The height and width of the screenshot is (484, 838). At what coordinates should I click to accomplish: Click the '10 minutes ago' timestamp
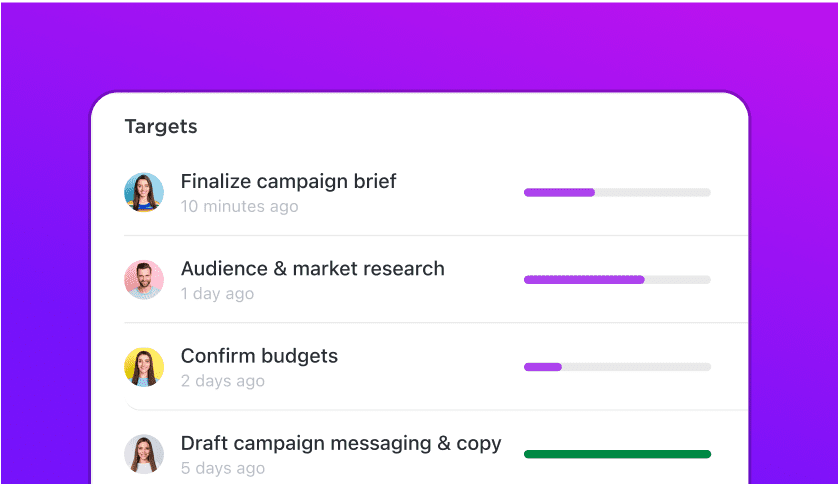click(x=239, y=207)
